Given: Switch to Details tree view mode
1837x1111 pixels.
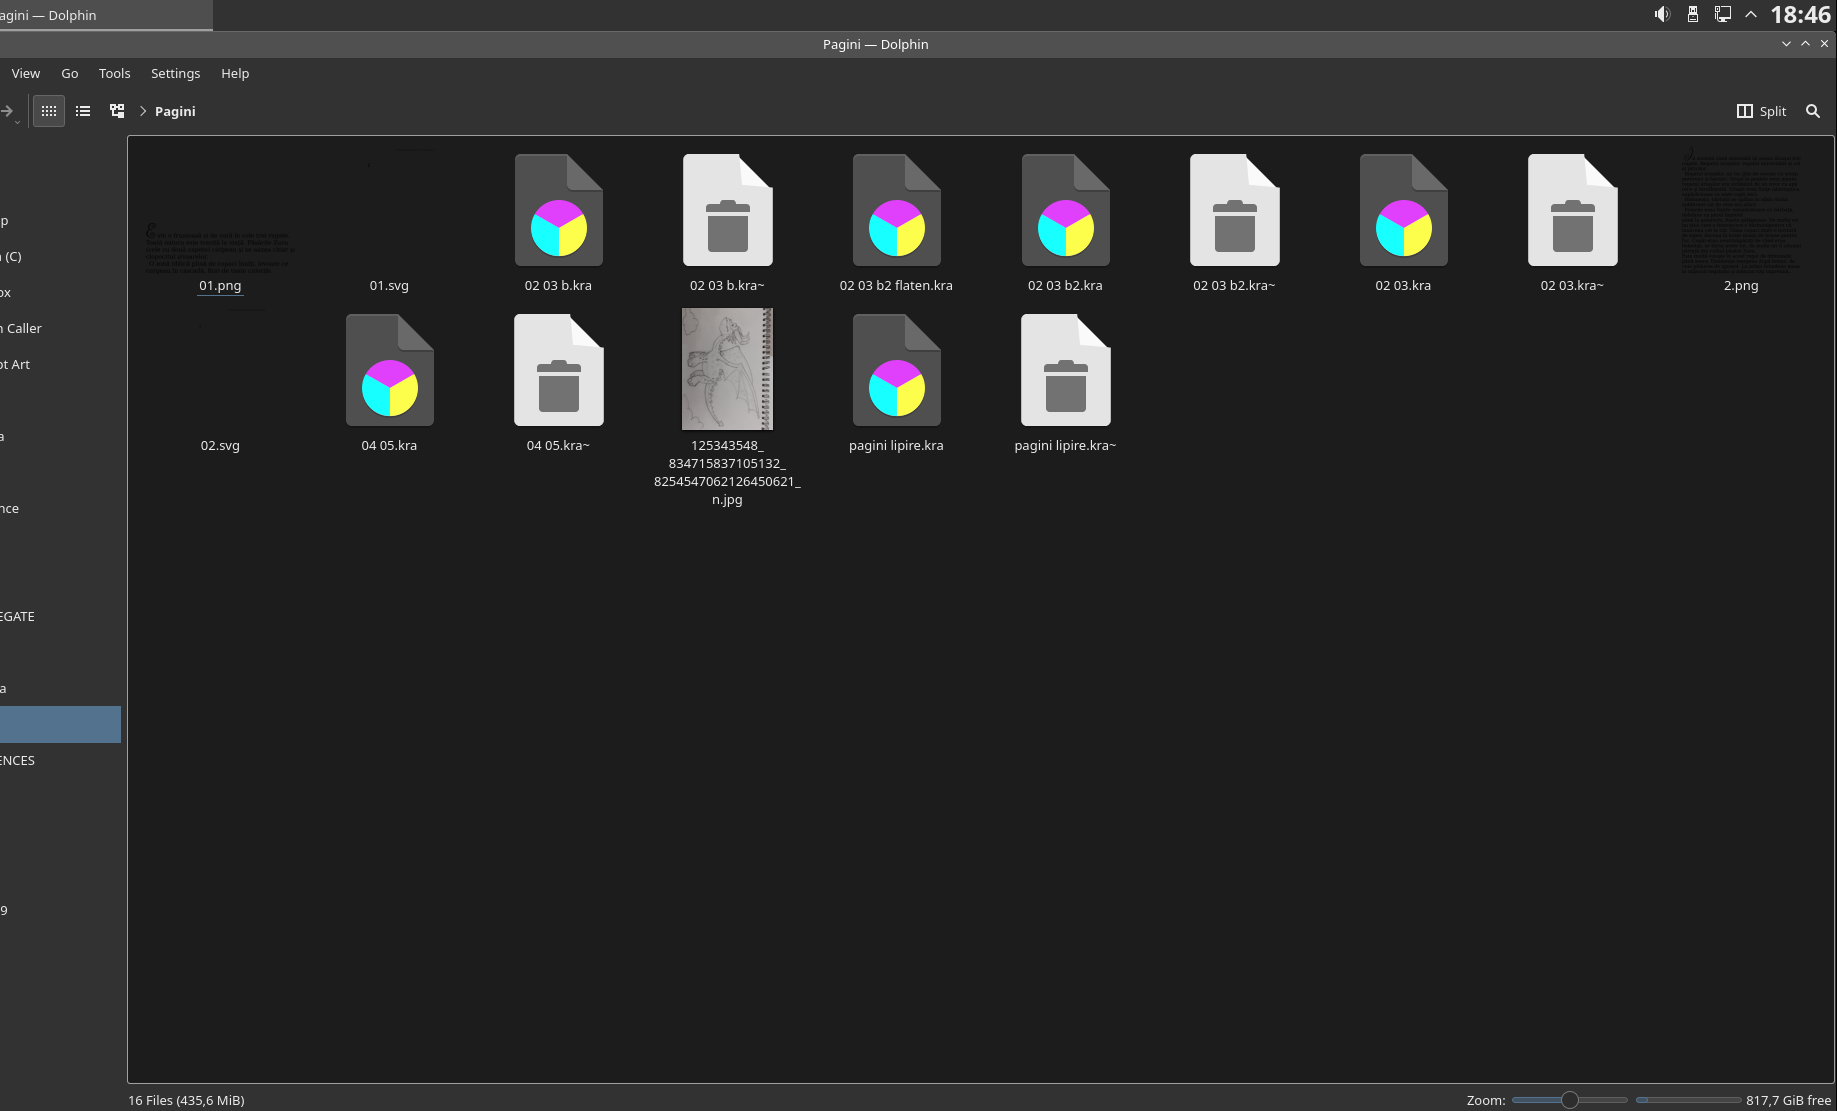Looking at the screenshot, I should tap(117, 111).
